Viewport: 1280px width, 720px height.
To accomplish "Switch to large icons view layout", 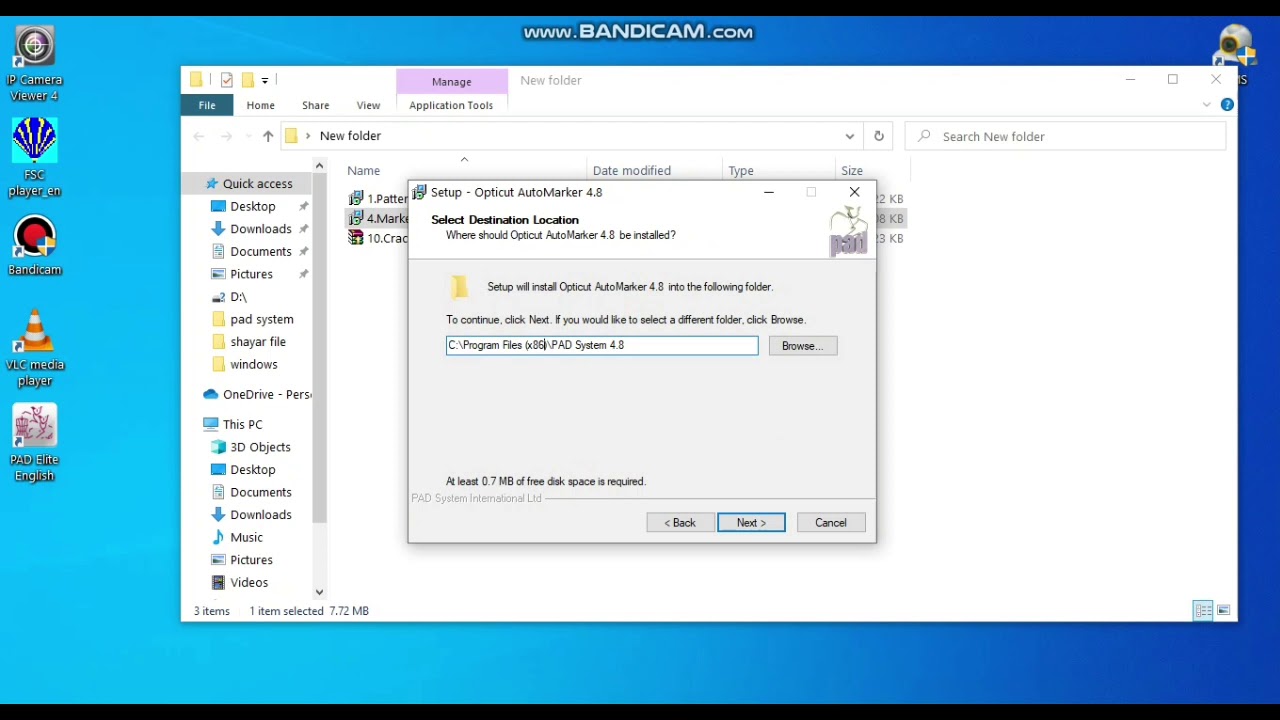I will (x=1224, y=610).
